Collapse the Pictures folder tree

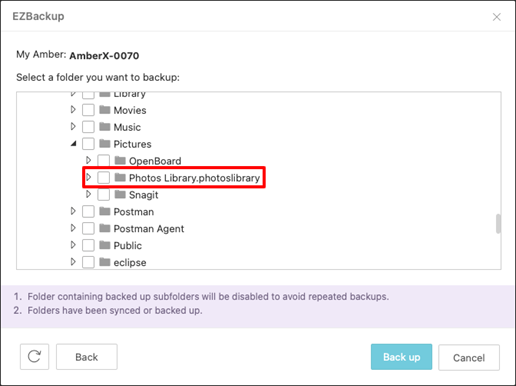coord(73,144)
